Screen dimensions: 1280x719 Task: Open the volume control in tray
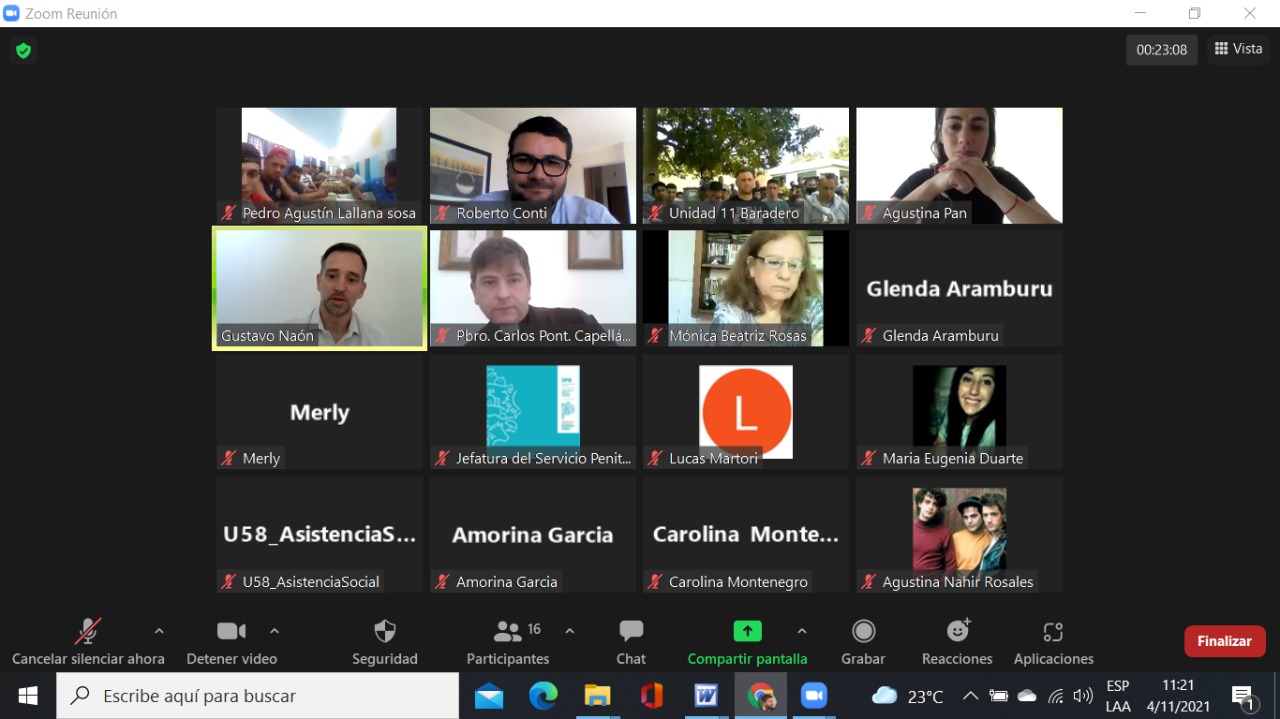point(1082,696)
